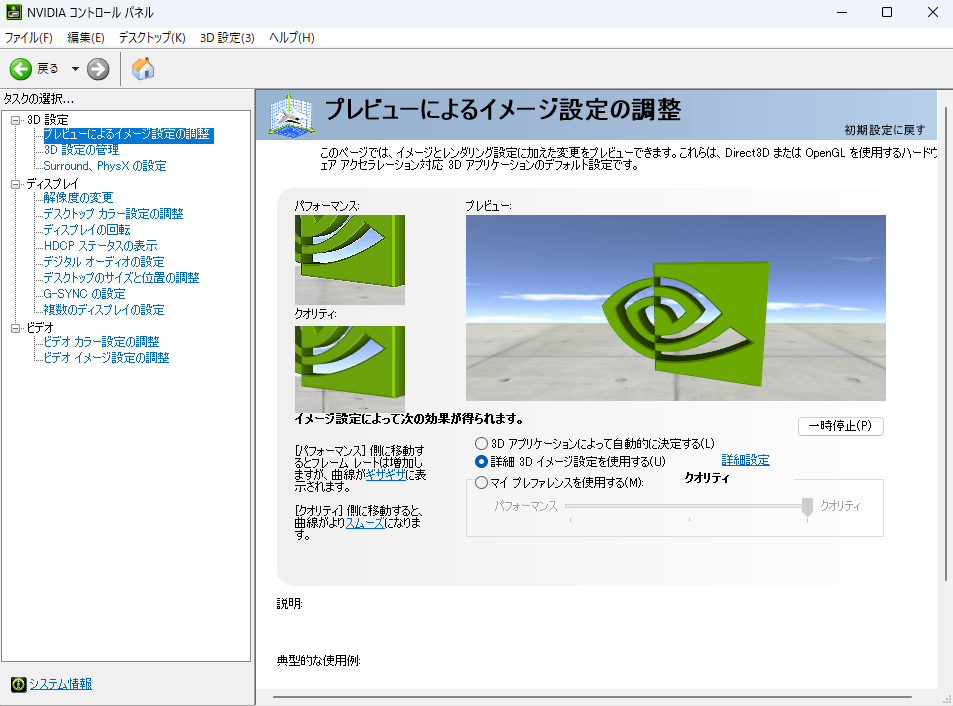The height and width of the screenshot is (706, 953).
Task: Open デスクトップ カラー設定の調整 page
Action: (x=113, y=214)
